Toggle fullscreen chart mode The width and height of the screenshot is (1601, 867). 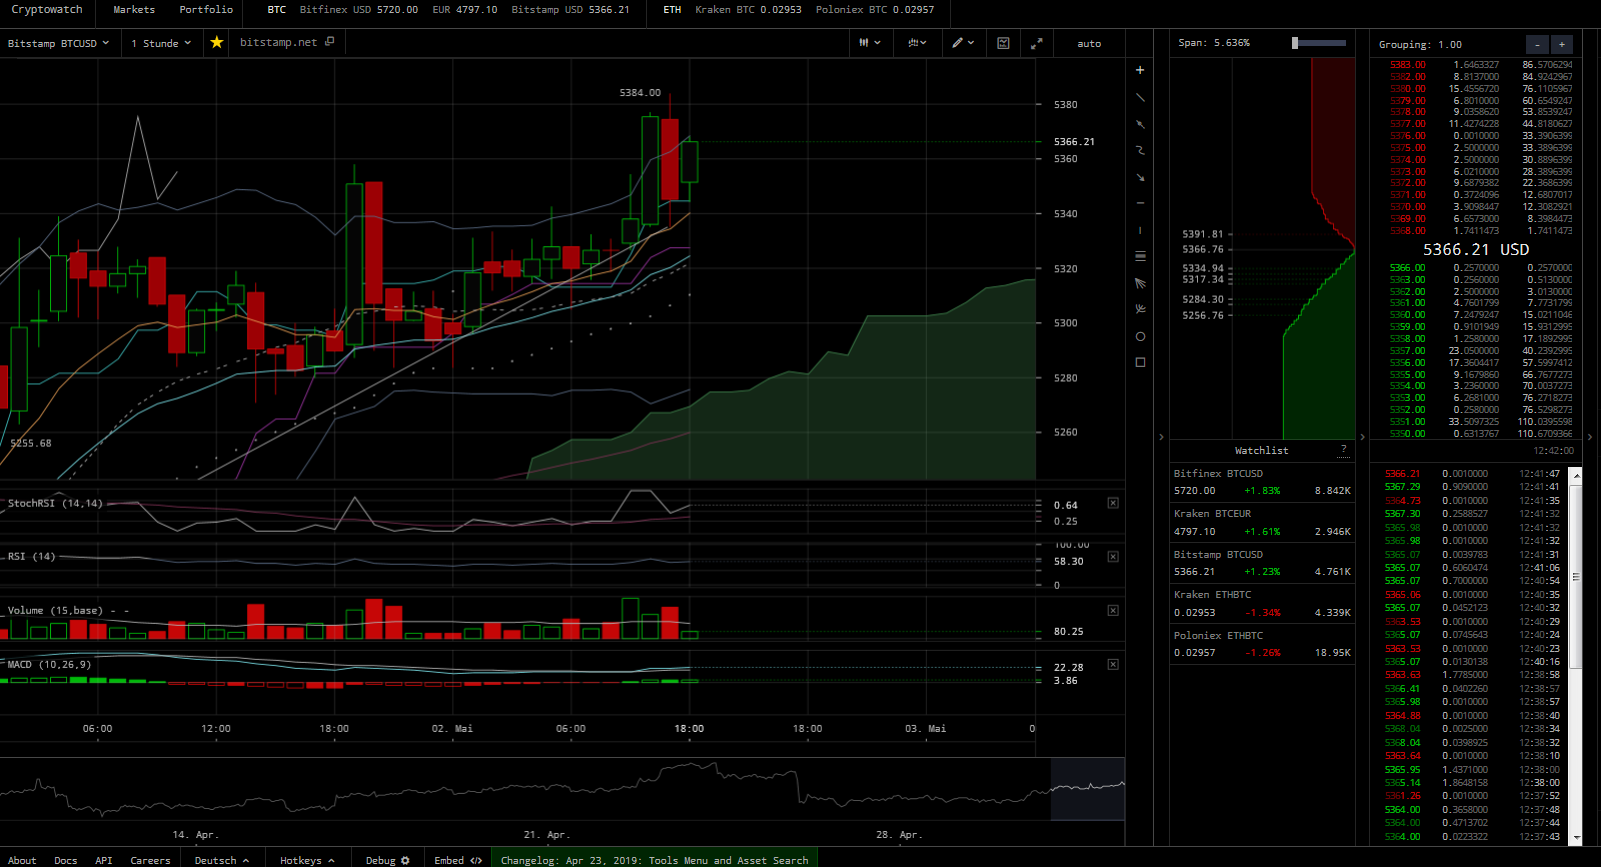pos(1037,43)
